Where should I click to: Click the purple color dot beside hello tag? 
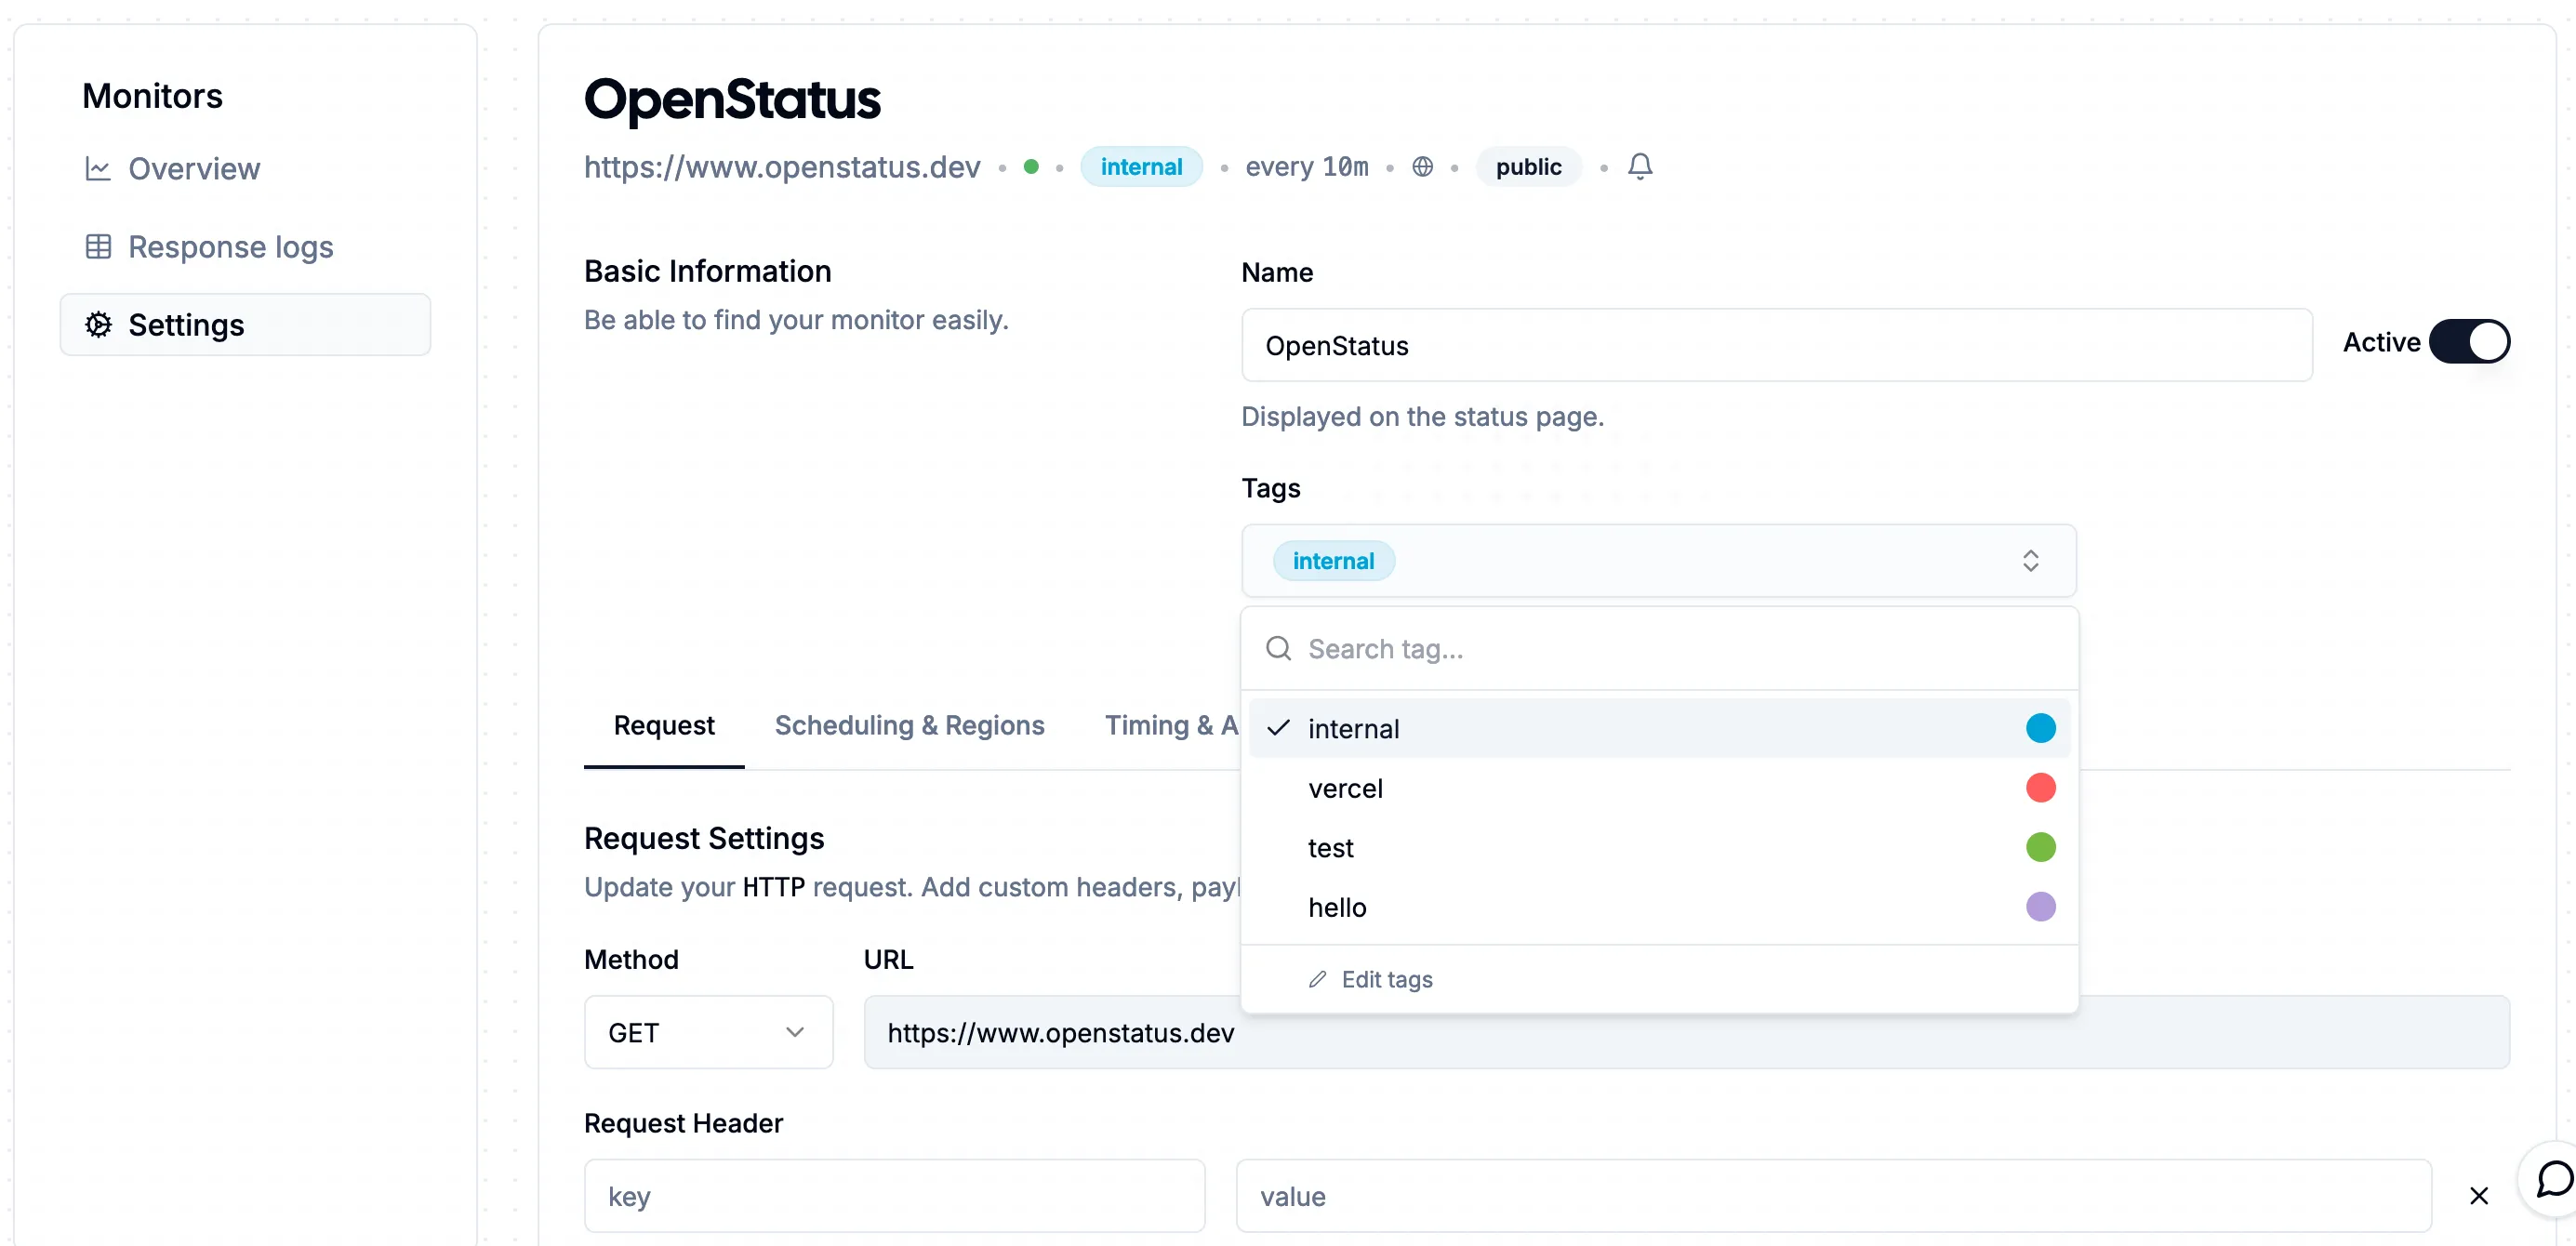coord(2041,906)
